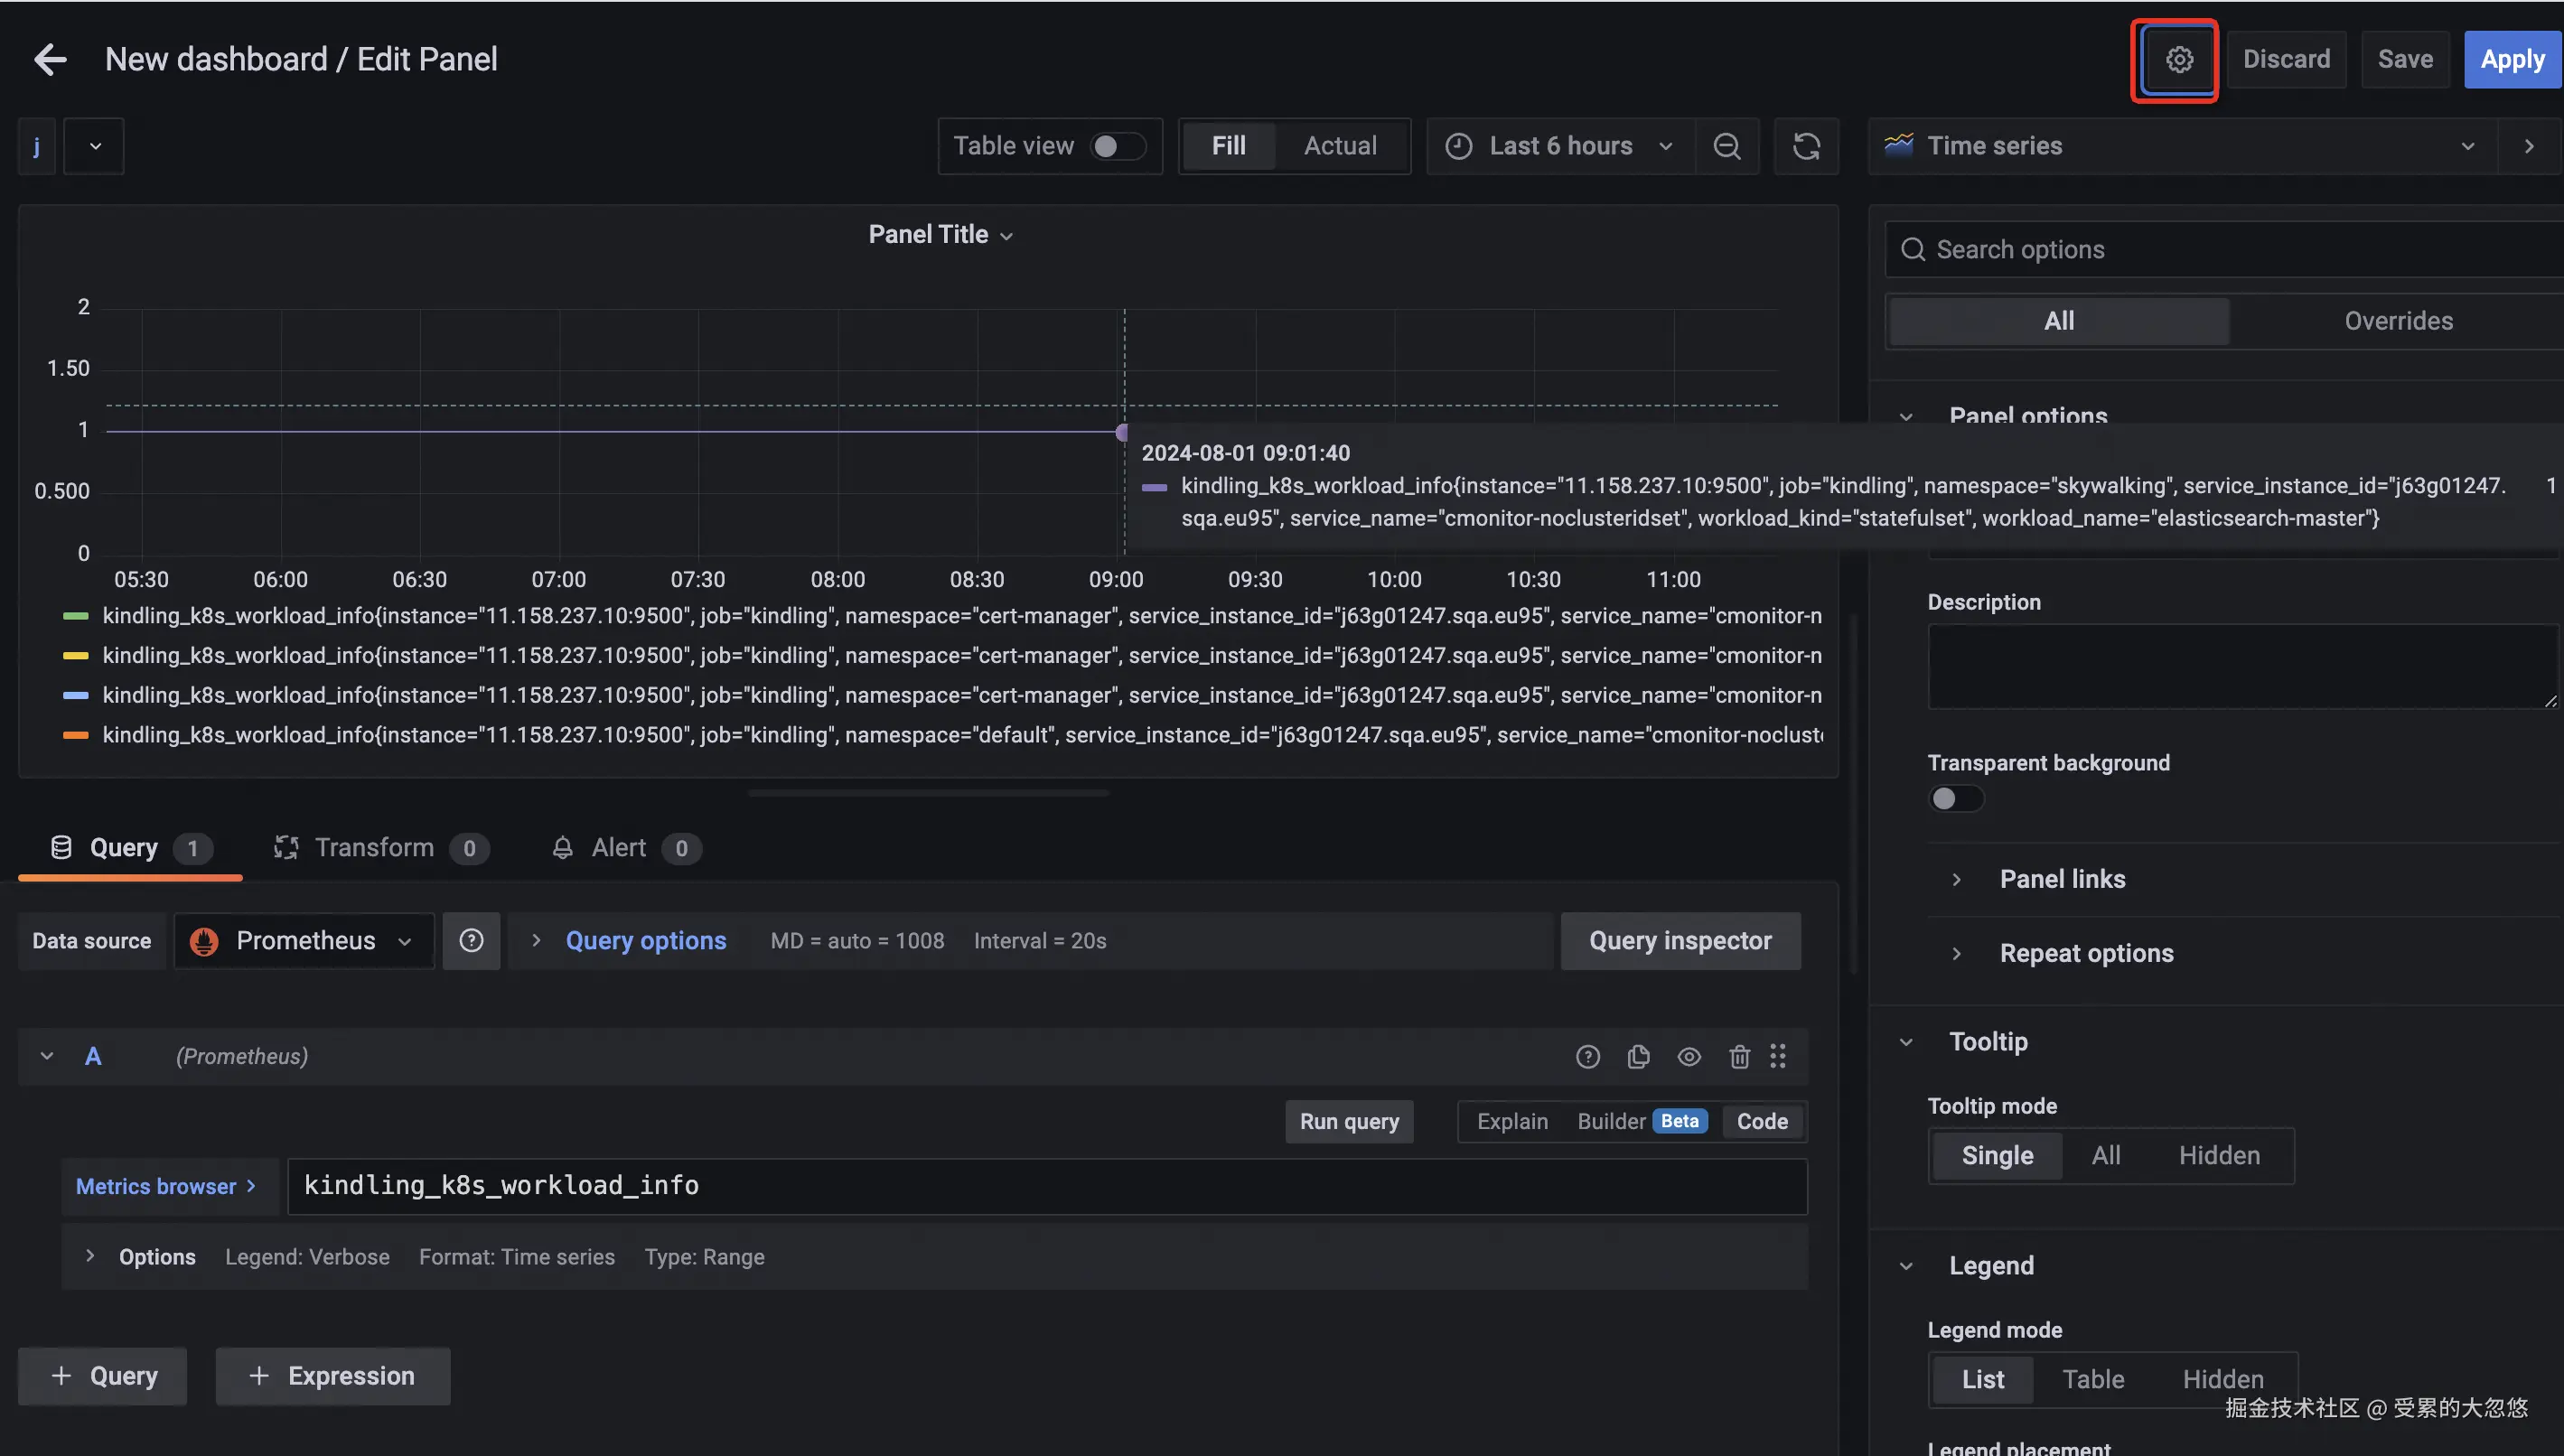Screen dimensions: 2564x1456
Task: Enable Transparent background switch
Action: pyautogui.click(x=1955, y=799)
